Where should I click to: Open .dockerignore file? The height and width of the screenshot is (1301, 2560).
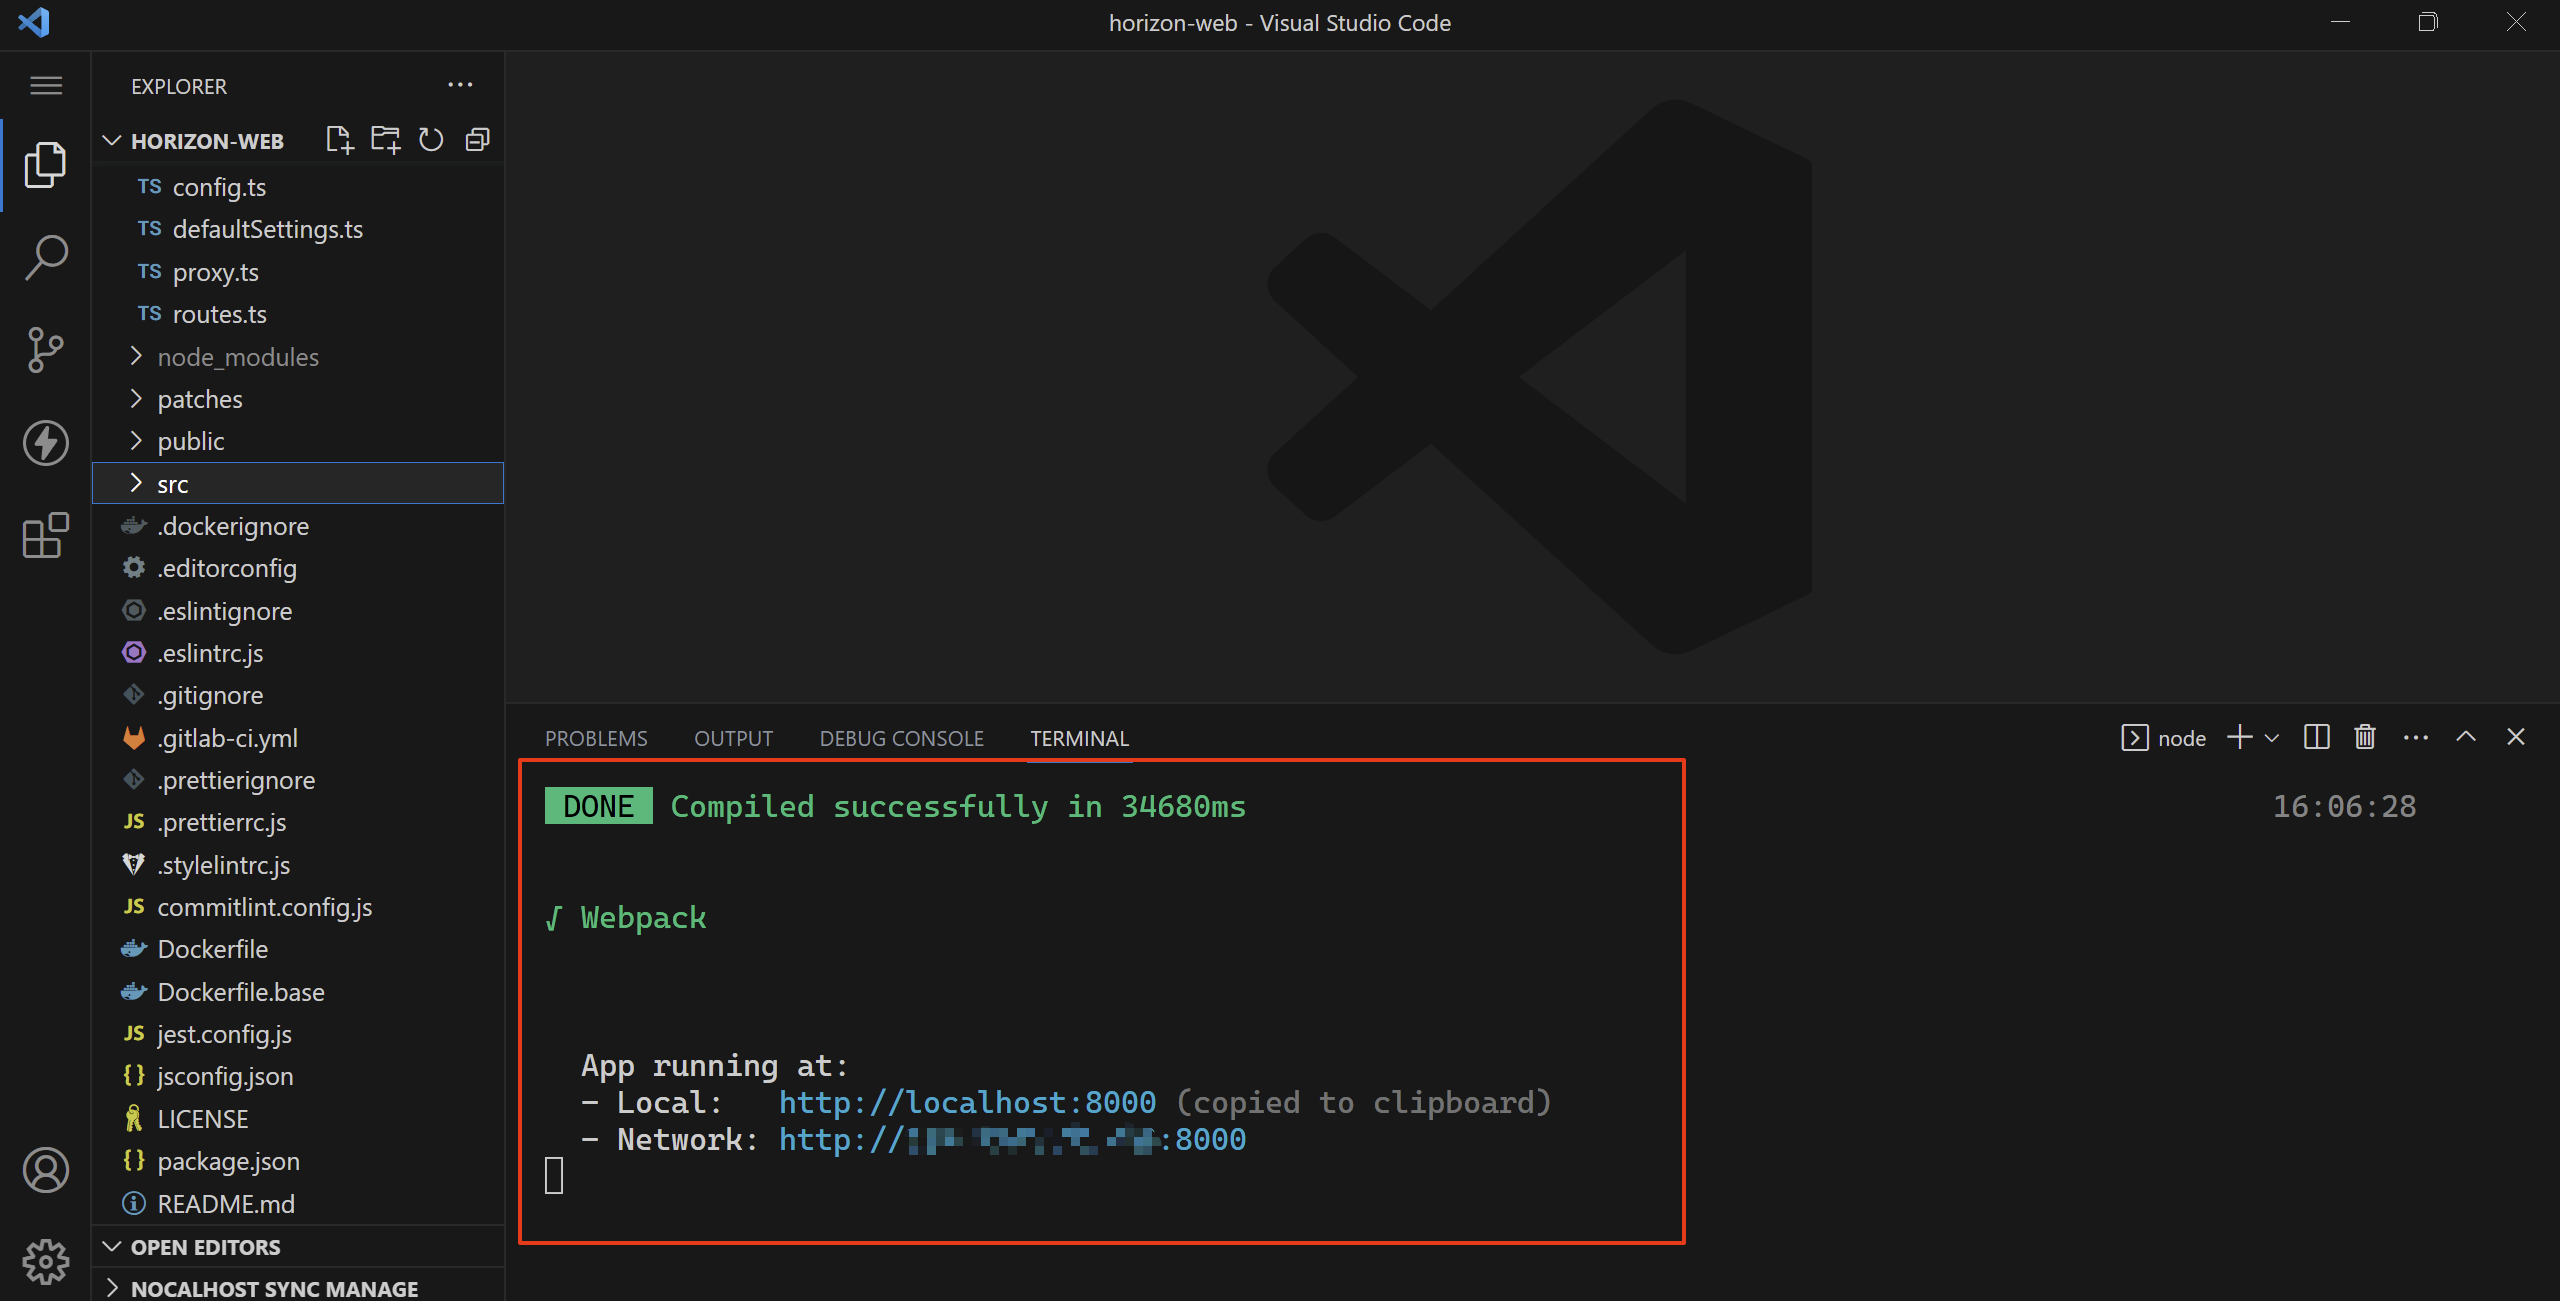pos(298,526)
